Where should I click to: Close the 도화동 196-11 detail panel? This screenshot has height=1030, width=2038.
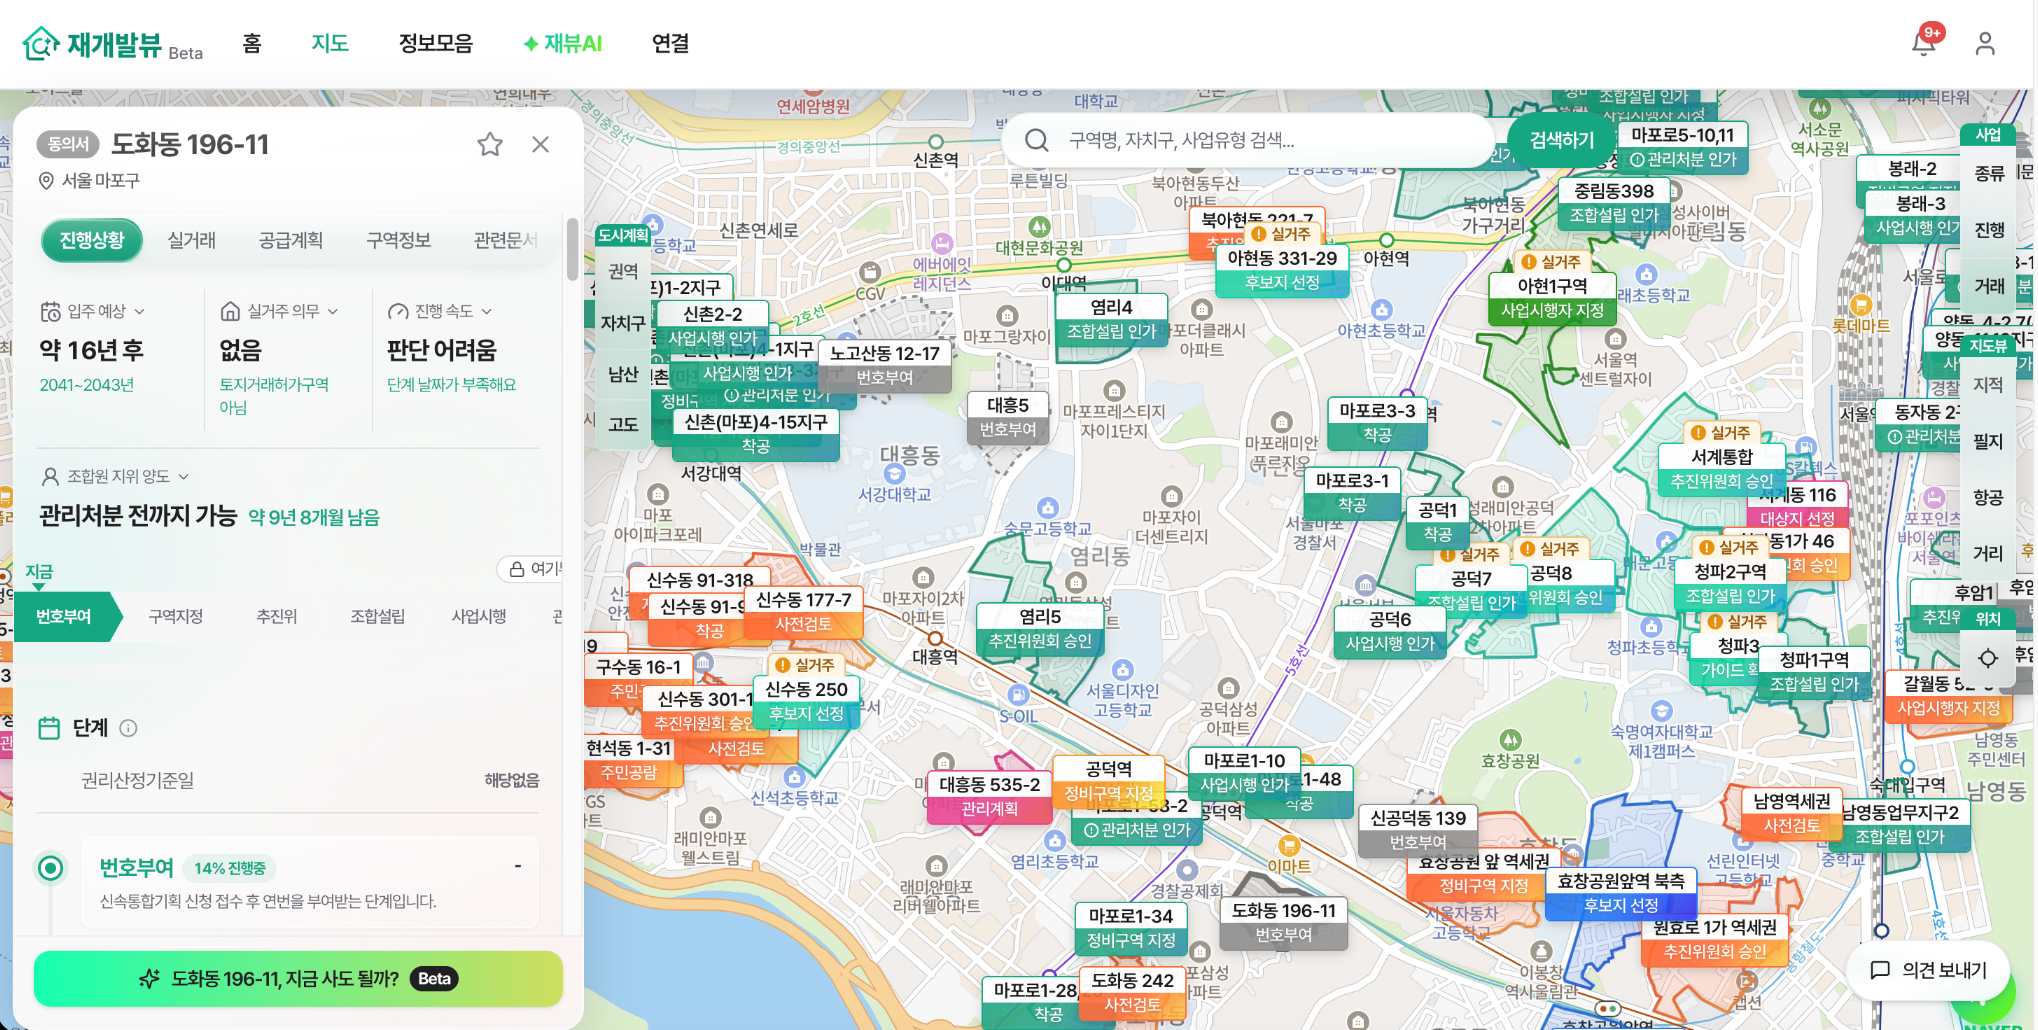pyautogui.click(x=541, y=144)
